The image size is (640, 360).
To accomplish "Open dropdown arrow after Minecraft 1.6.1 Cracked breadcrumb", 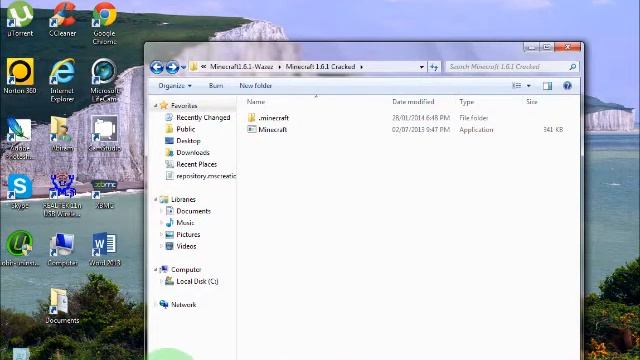I will point(361,67).
